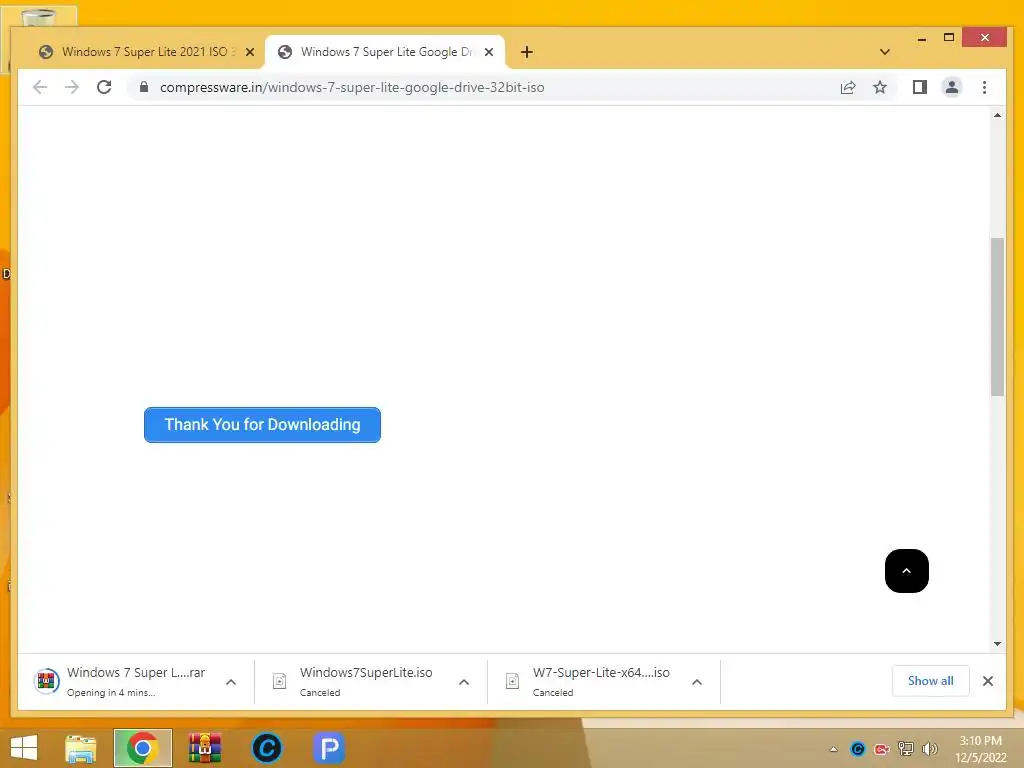Image resolution: width=1024 pixels, height=768 pixels.
Task: Open the tab search chevron
Action: [885, 52]
